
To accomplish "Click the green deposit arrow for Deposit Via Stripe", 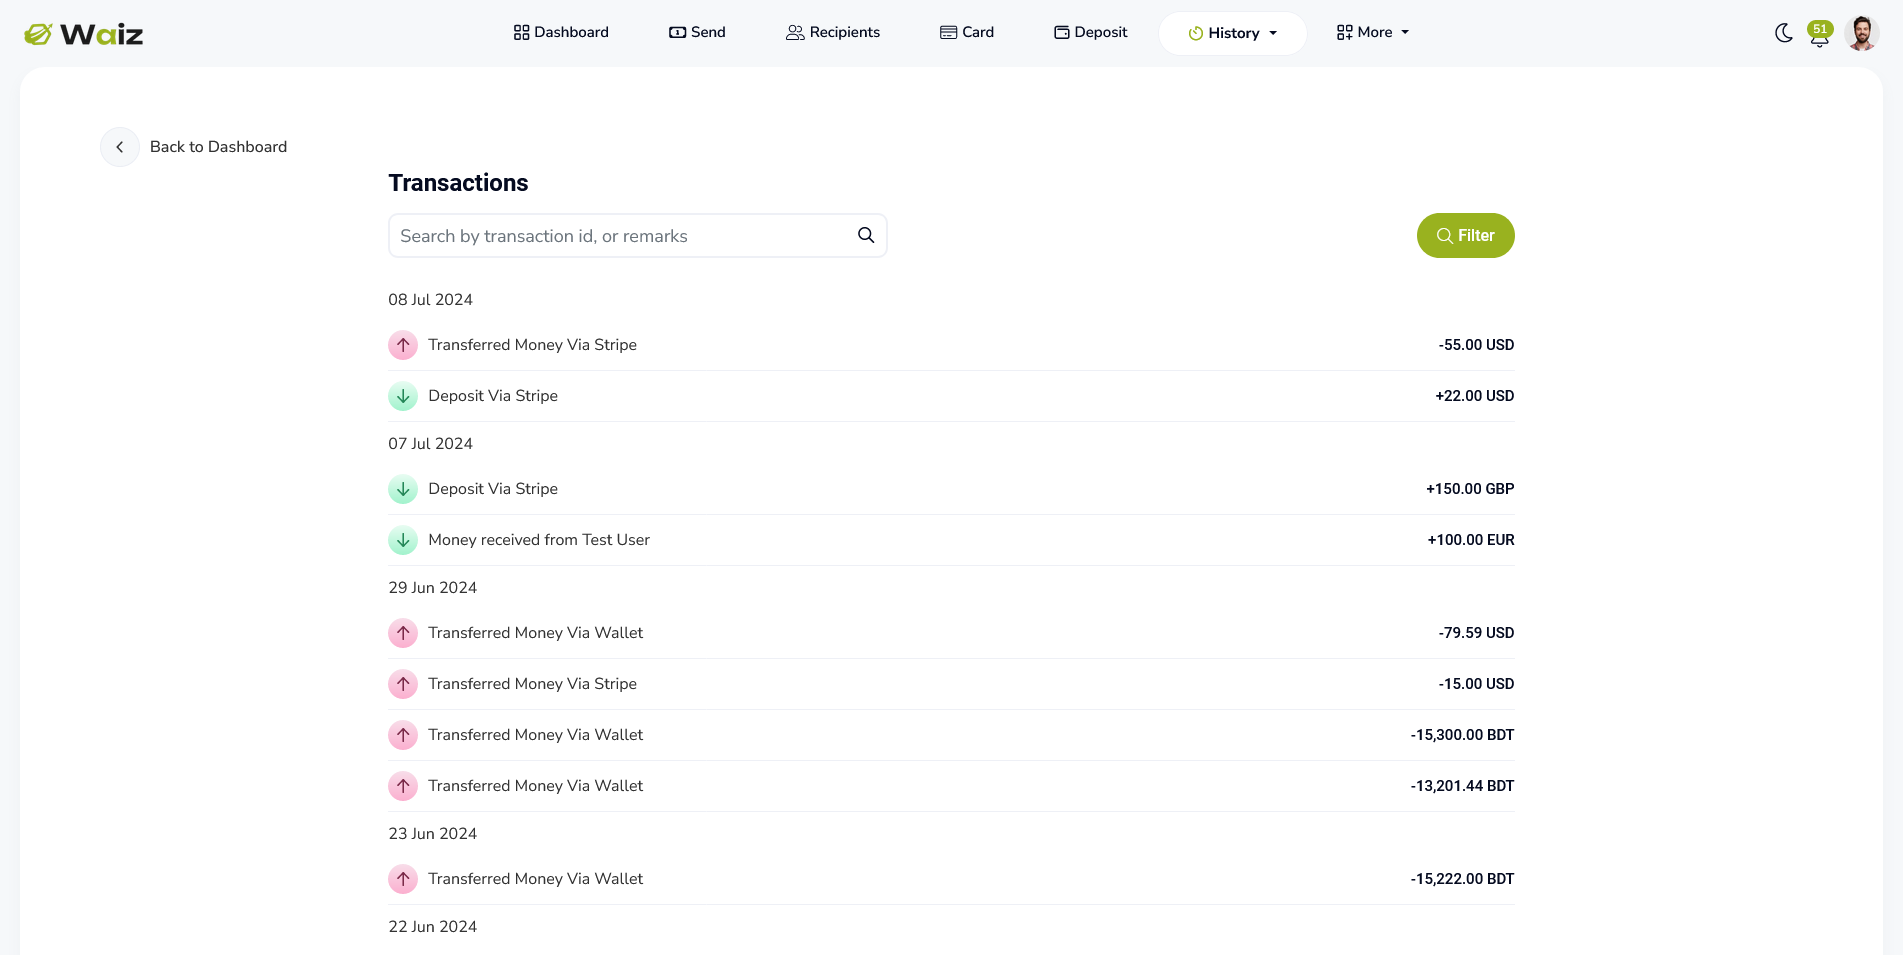I will 402,396.
